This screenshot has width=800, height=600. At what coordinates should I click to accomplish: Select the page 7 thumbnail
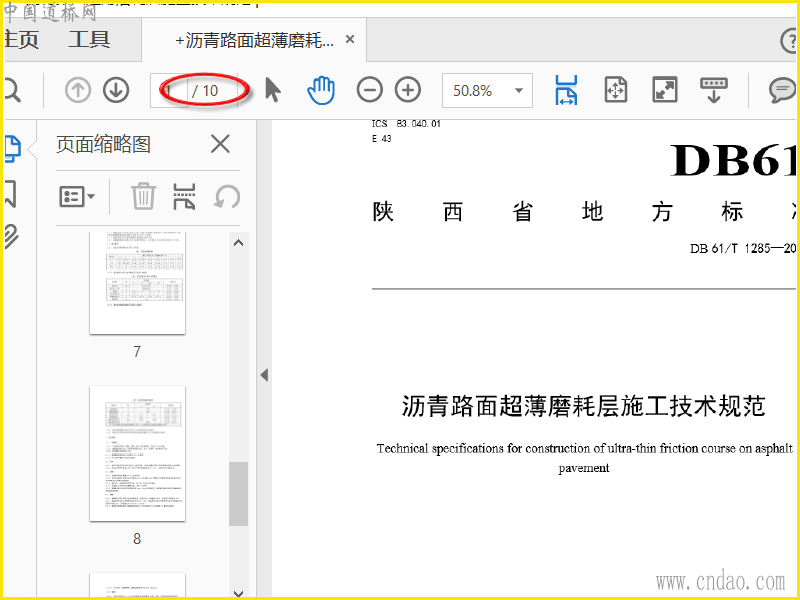[x=137, y=283]
